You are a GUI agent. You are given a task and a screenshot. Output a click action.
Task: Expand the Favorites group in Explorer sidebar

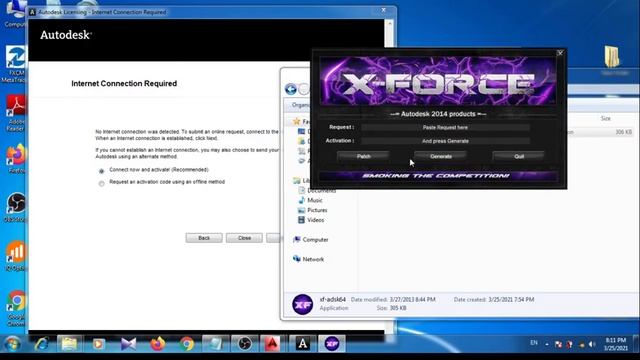pyautogui.click(x=301, y=122)
